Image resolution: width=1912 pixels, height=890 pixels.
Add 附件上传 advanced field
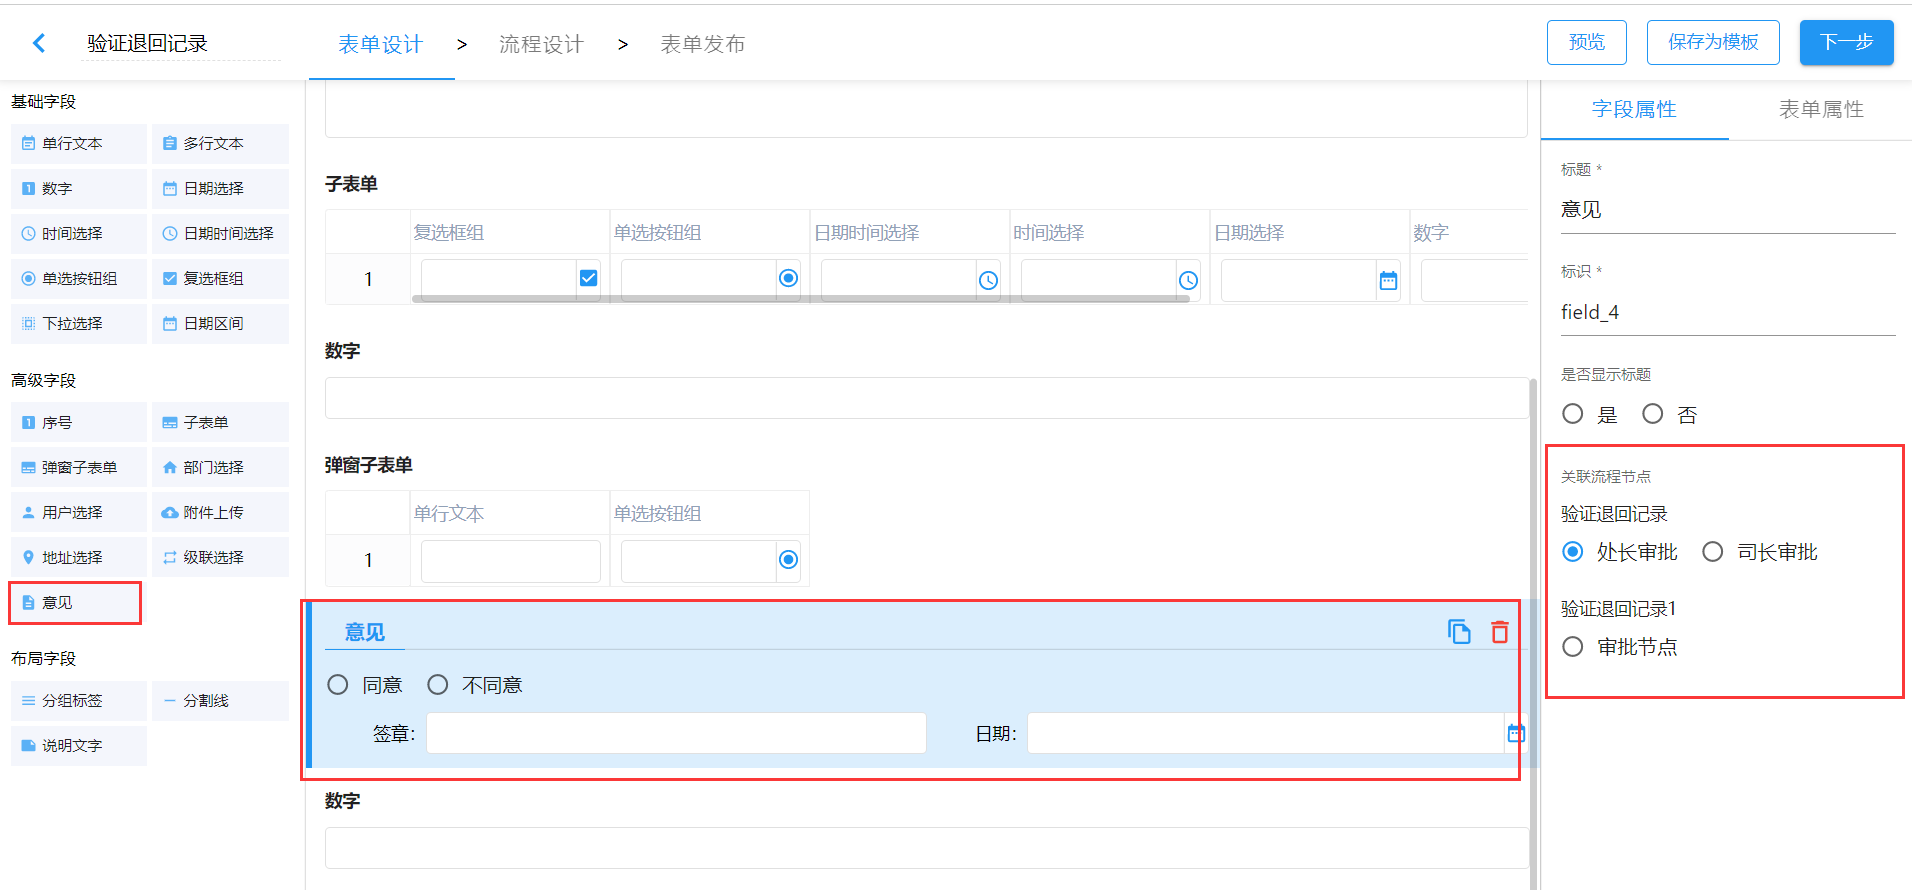pyautogui.click(x=220, y=513)
